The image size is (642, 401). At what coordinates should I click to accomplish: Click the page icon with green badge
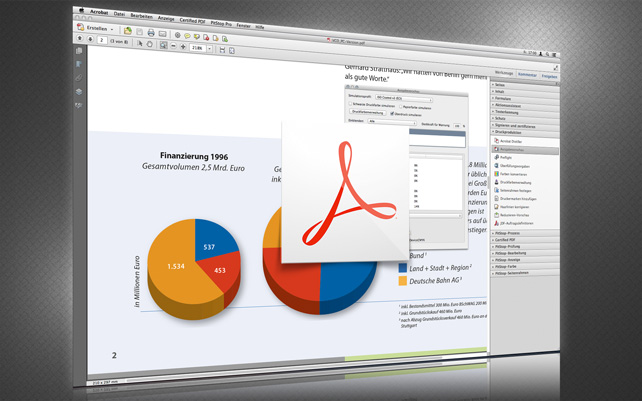click(x=225, y=39)
